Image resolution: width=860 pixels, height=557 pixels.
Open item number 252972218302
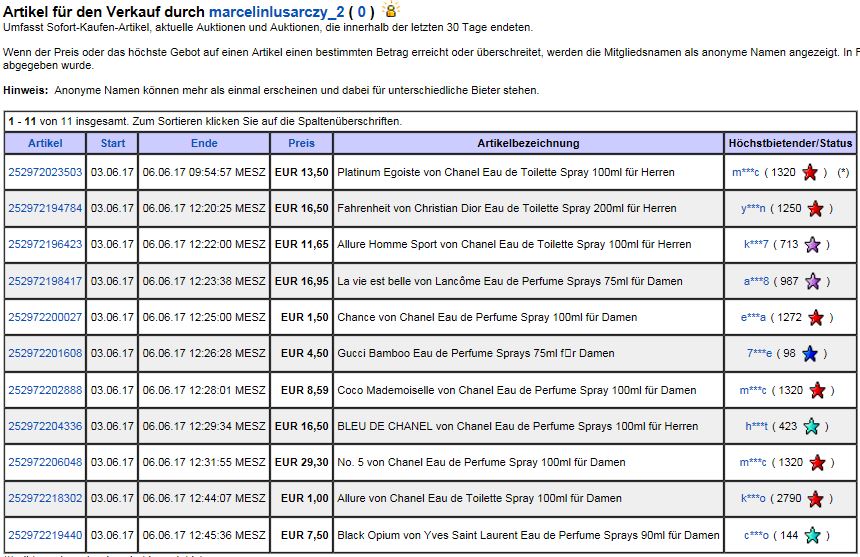(x=45, y=499)
